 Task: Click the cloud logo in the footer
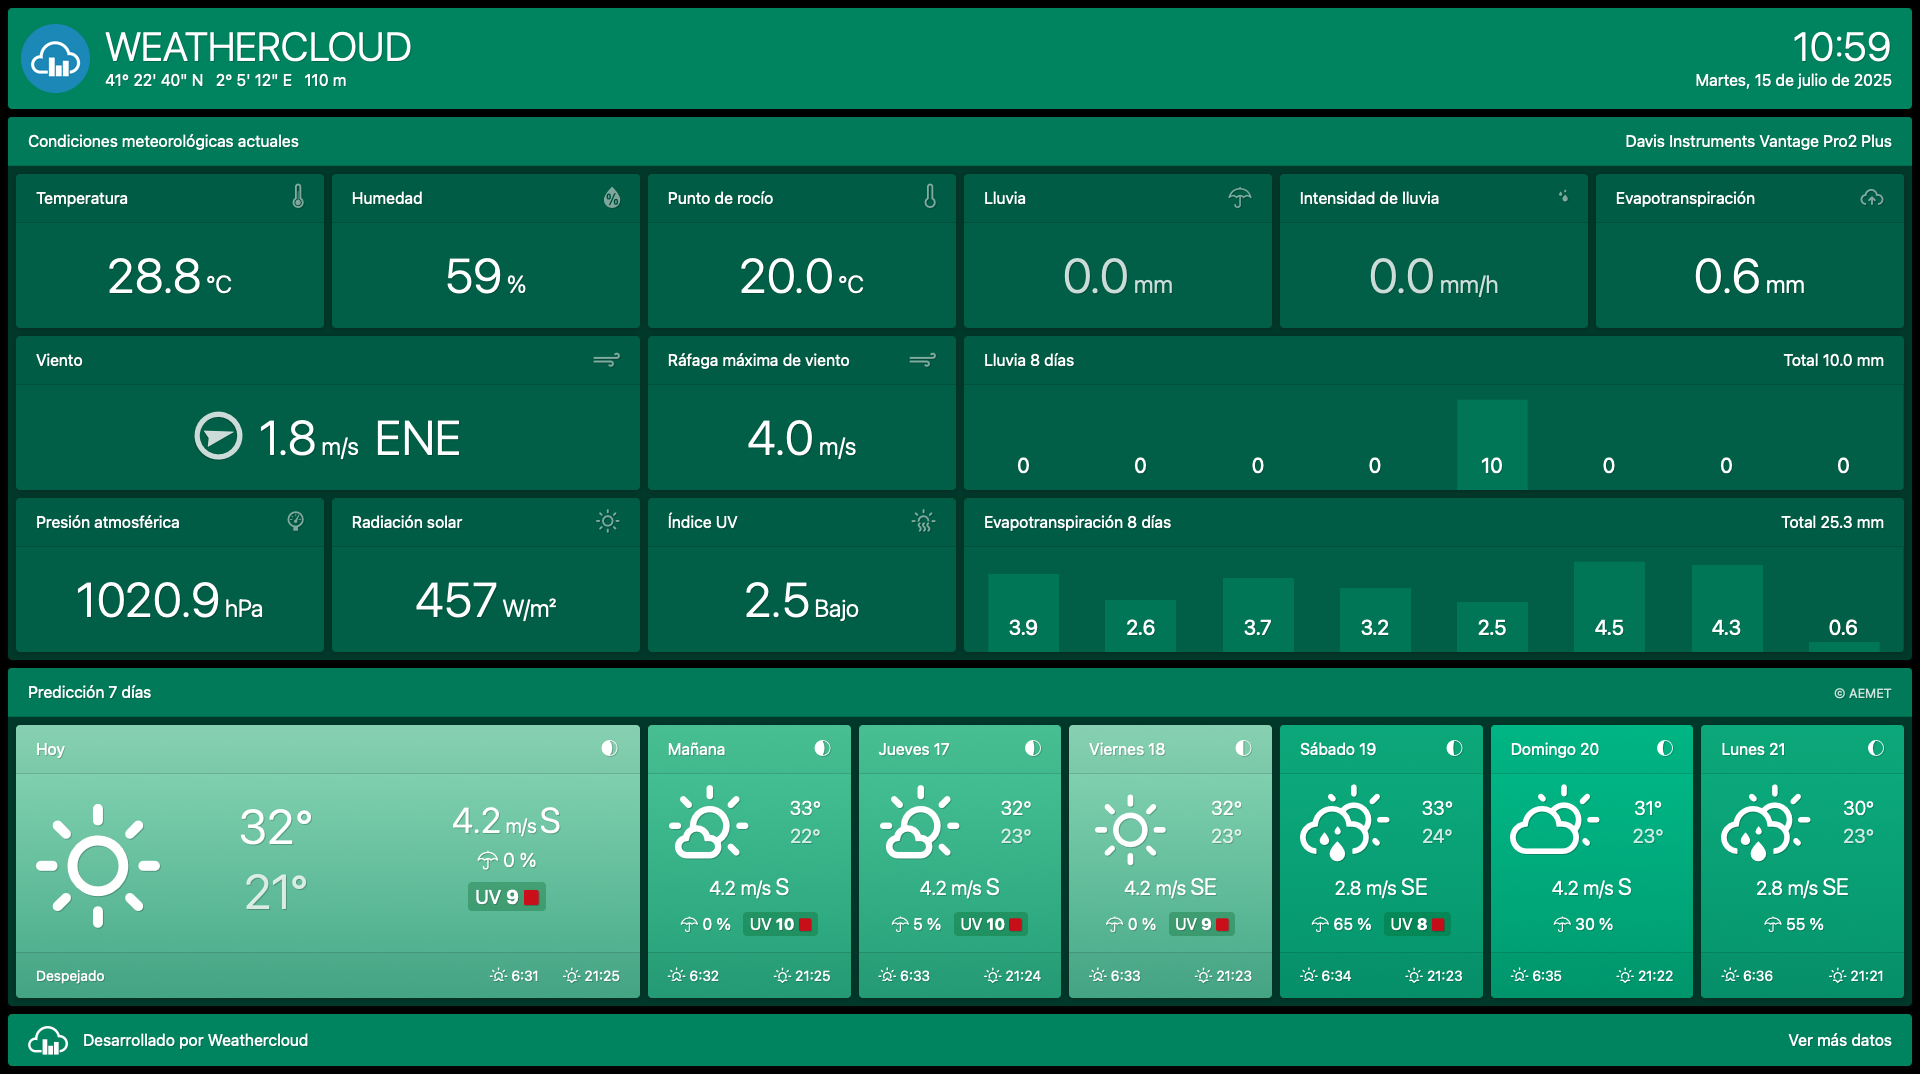coord(48,1040)
